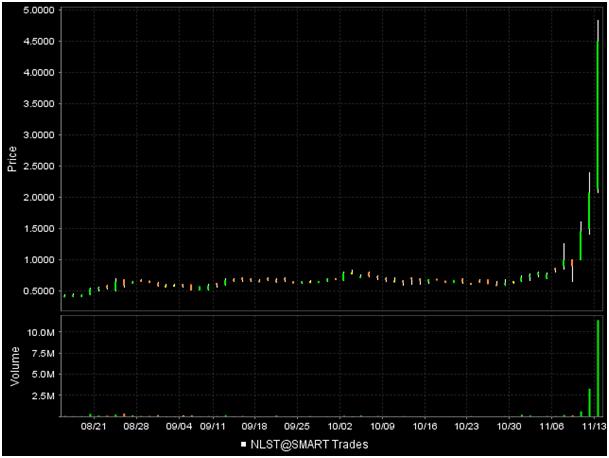Select the 11/06 date label
Screen dimensions: 609x458
pyautogui.click(x=552, y=427)
